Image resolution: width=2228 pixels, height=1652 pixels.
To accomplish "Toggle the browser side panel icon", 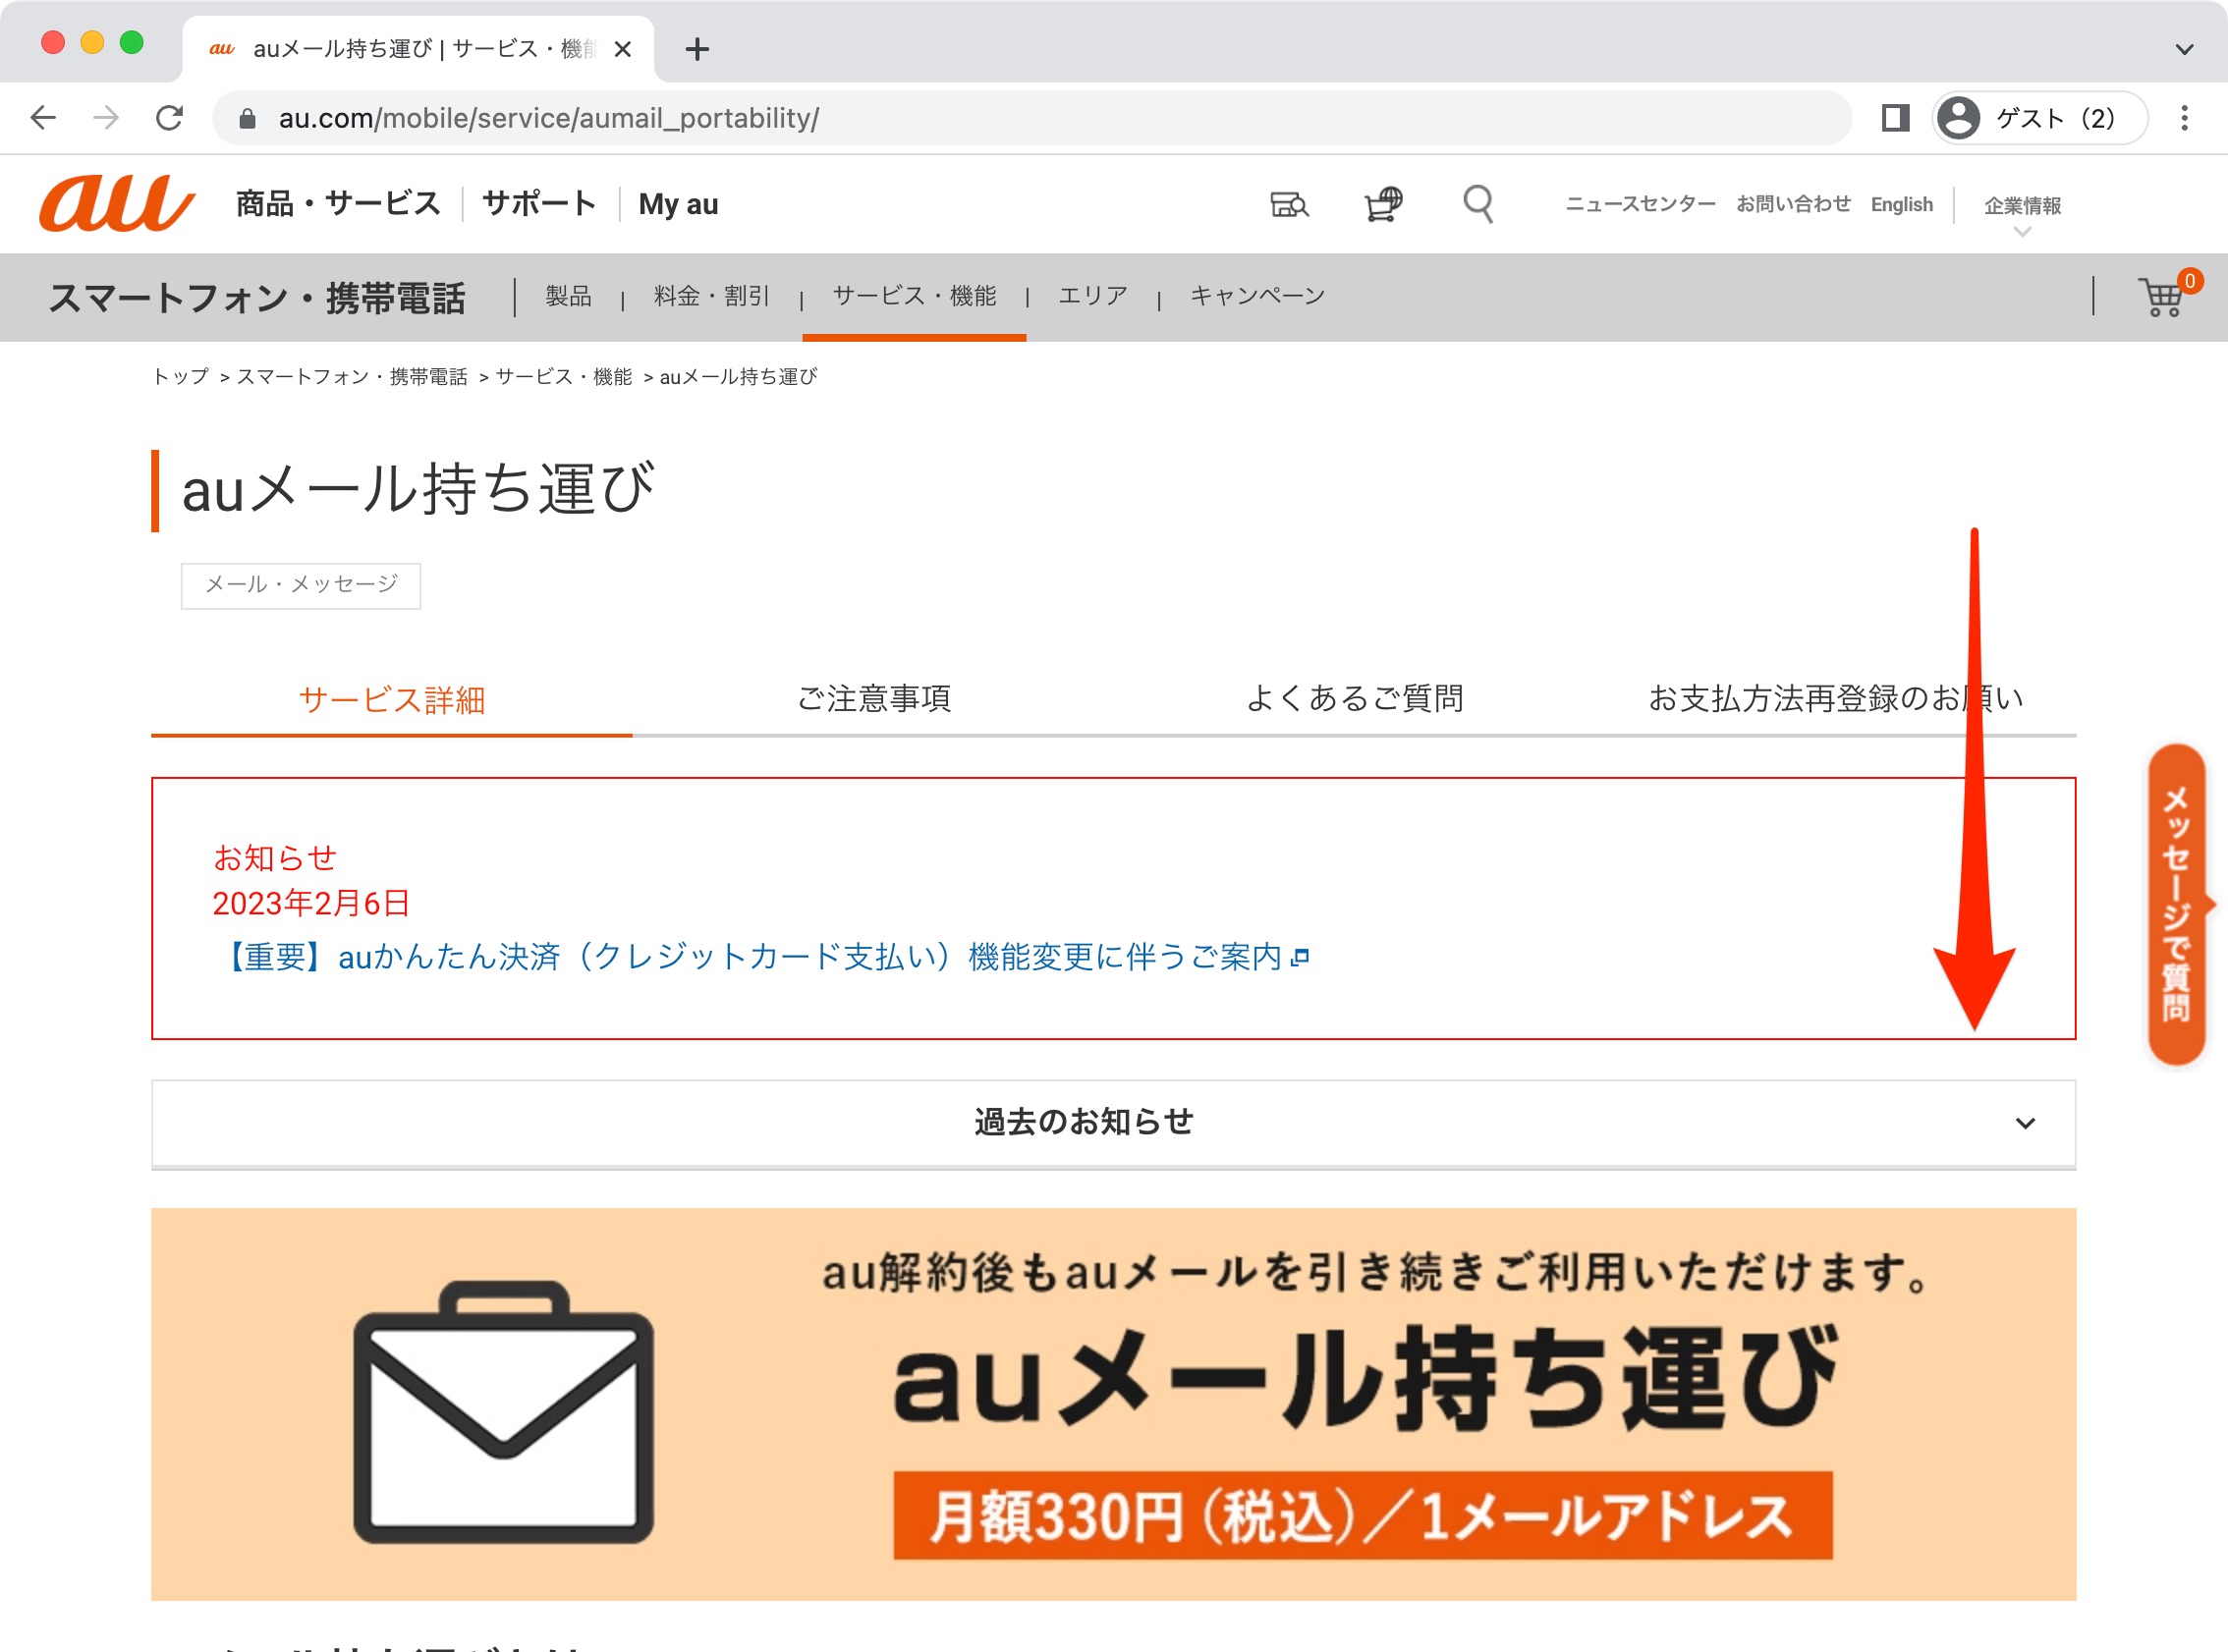I will pos(1895,118).
